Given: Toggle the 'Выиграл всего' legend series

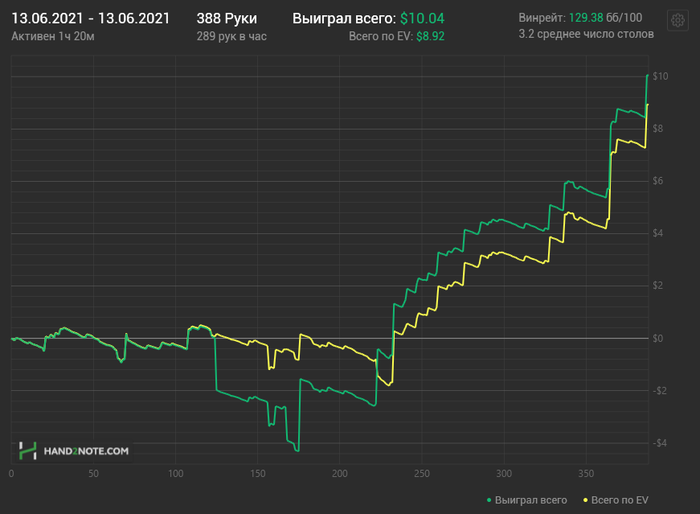Looking at the screenshot, I should point(527,500).
